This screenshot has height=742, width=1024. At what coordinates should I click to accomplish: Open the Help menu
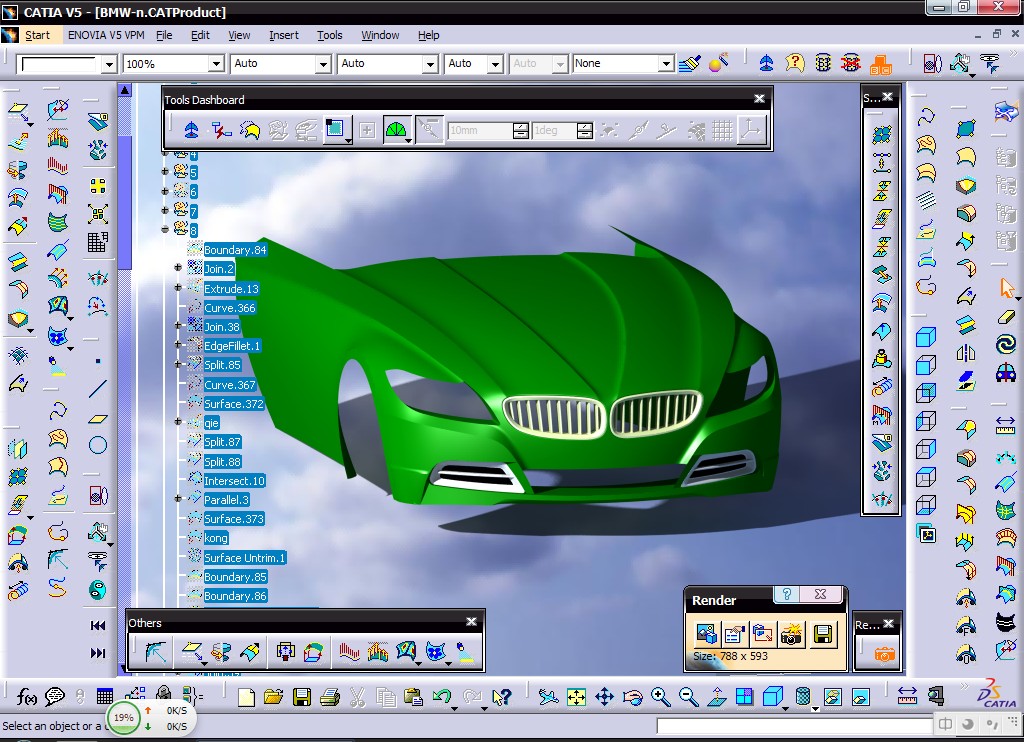(428, 35)
